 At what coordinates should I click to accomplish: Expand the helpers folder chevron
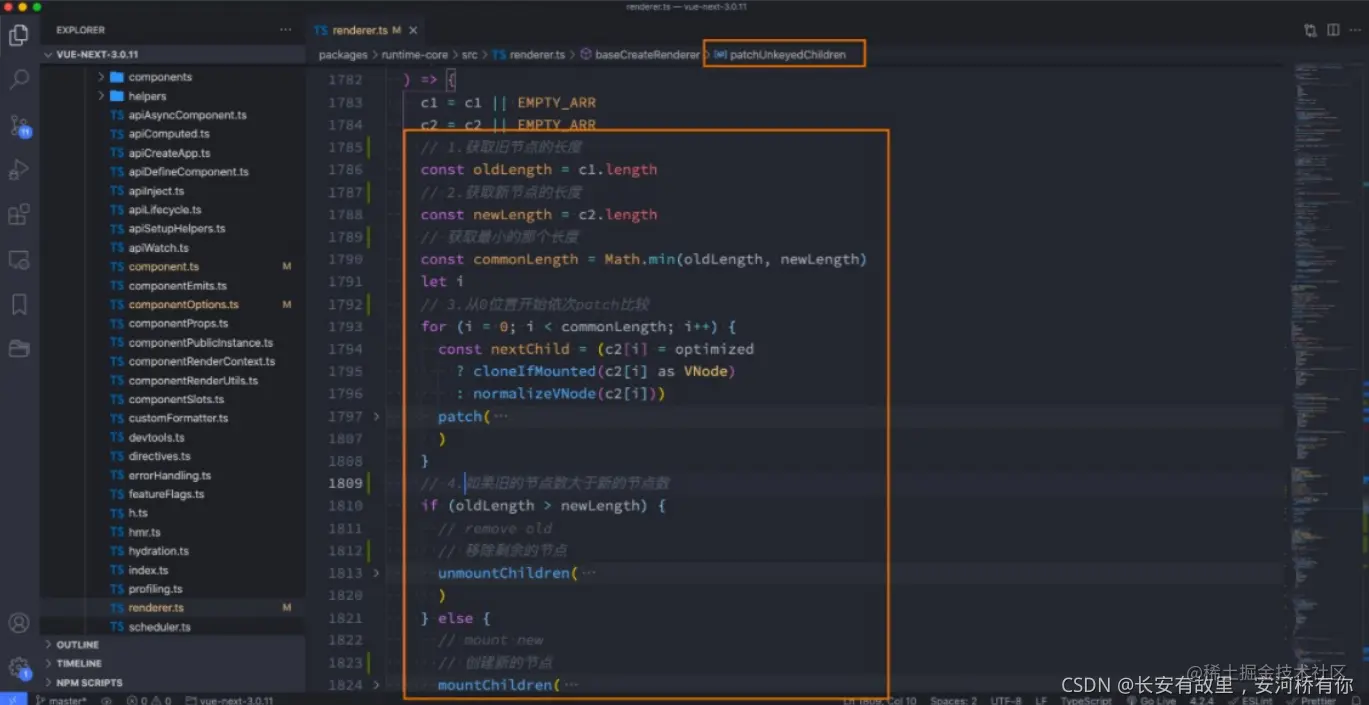point(101,96)
